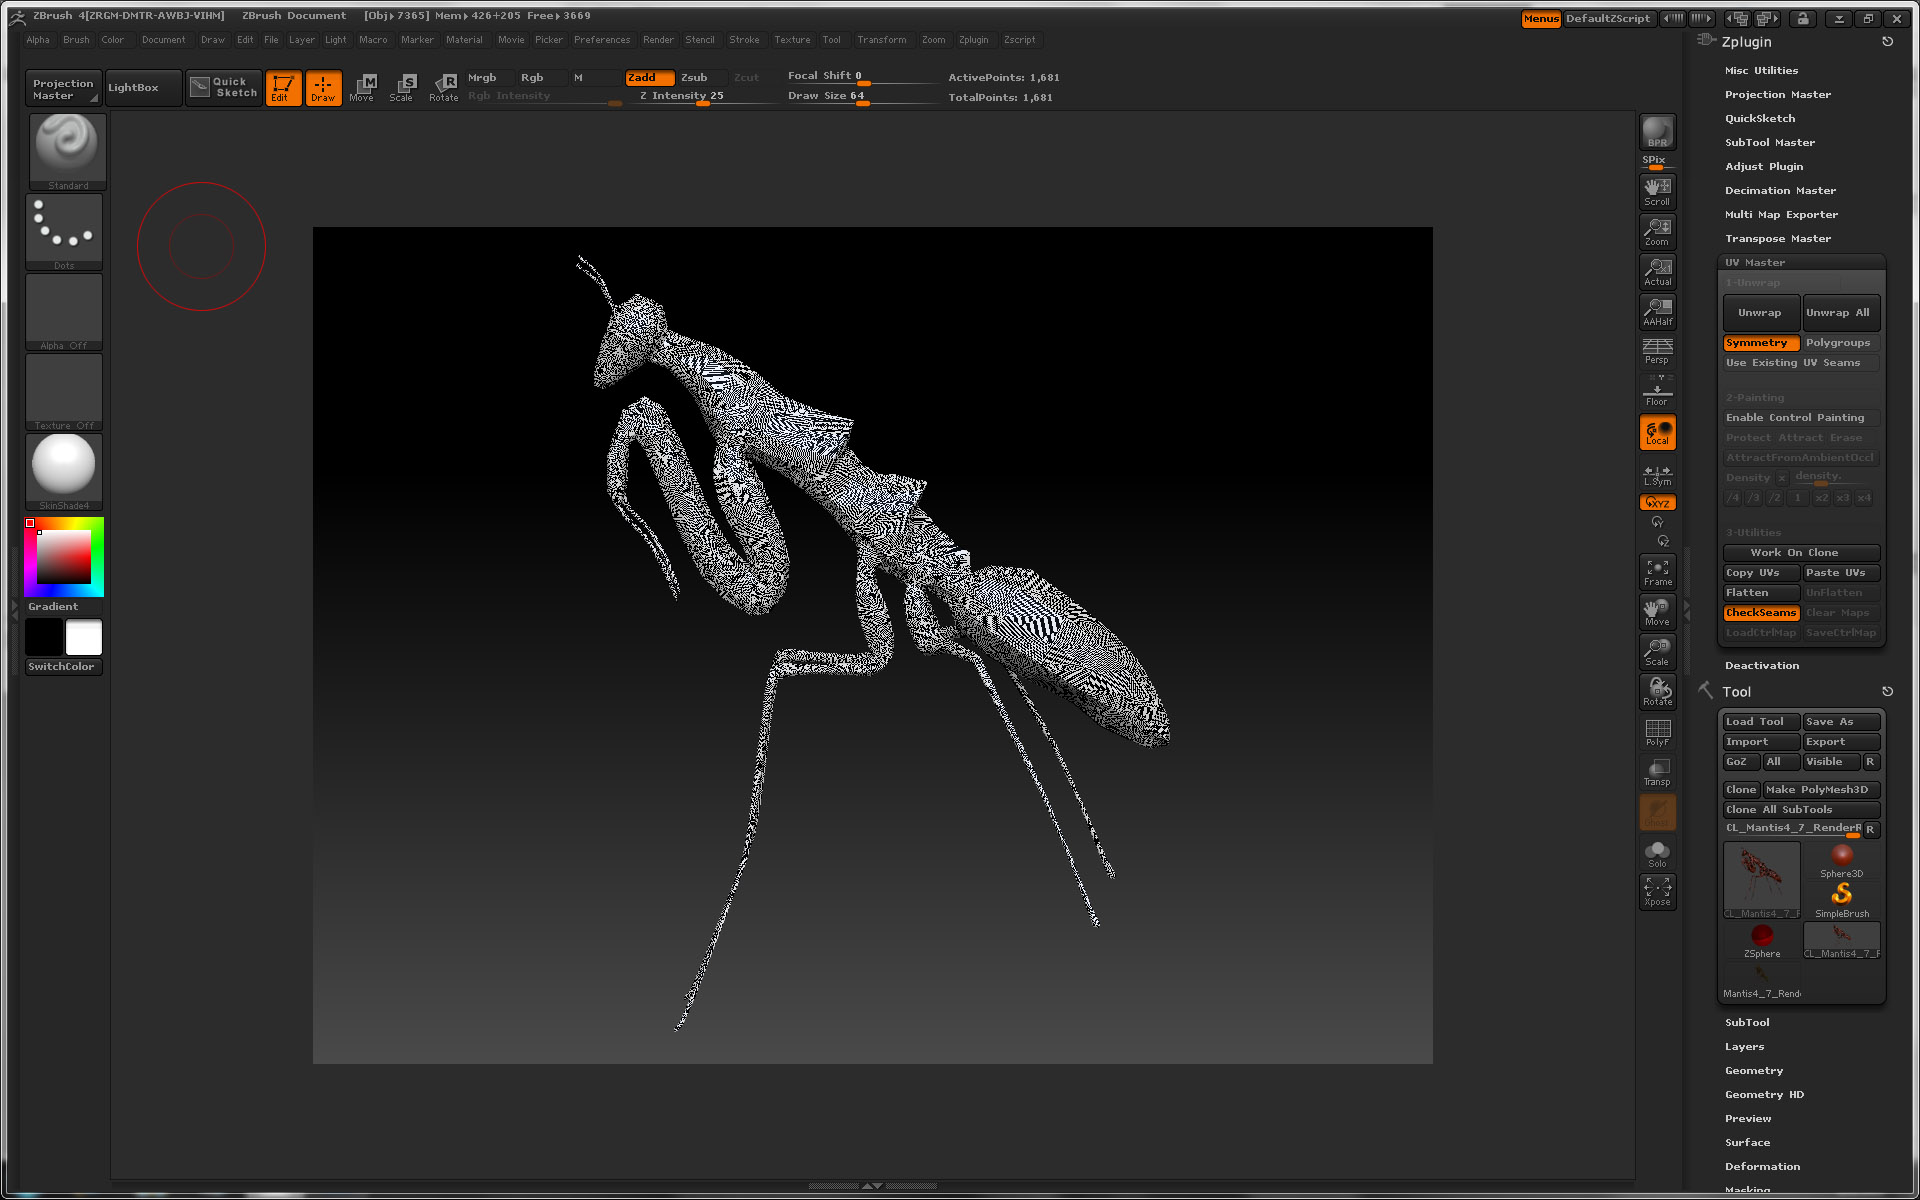Open the Document menu
This screenshot has width=1920, height=1200.
click(x=163, y=40)
